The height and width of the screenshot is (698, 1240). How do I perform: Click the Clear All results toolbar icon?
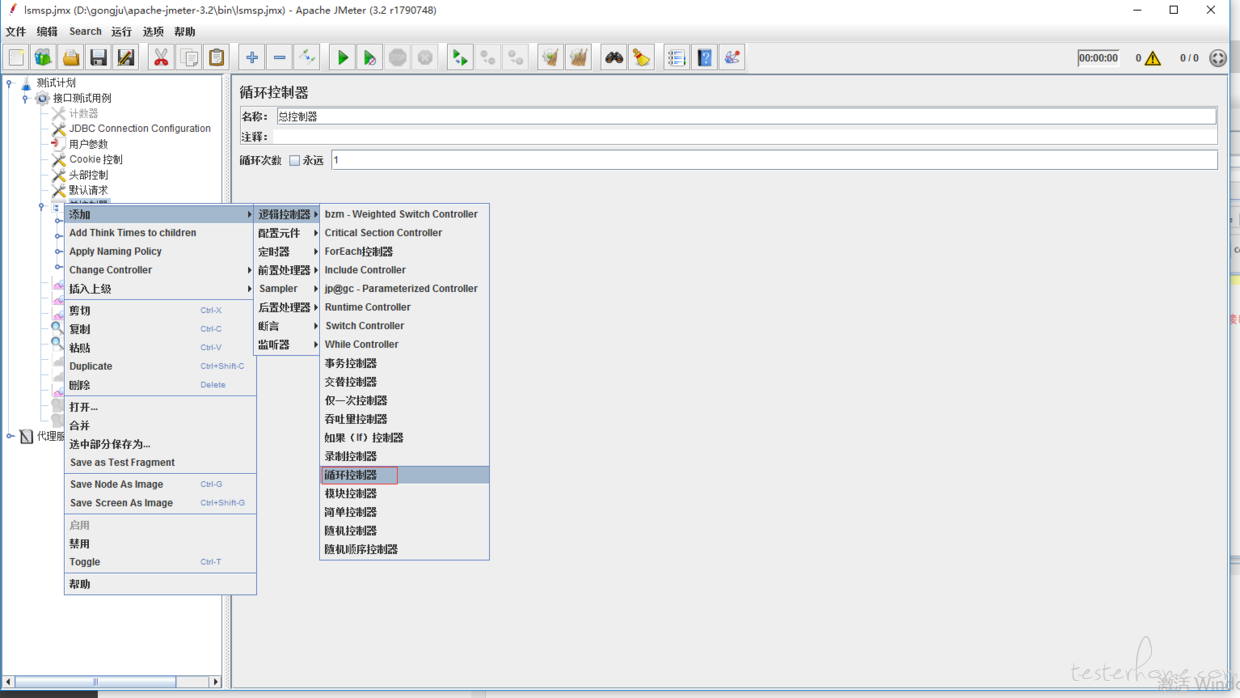(x=578, y=58)
